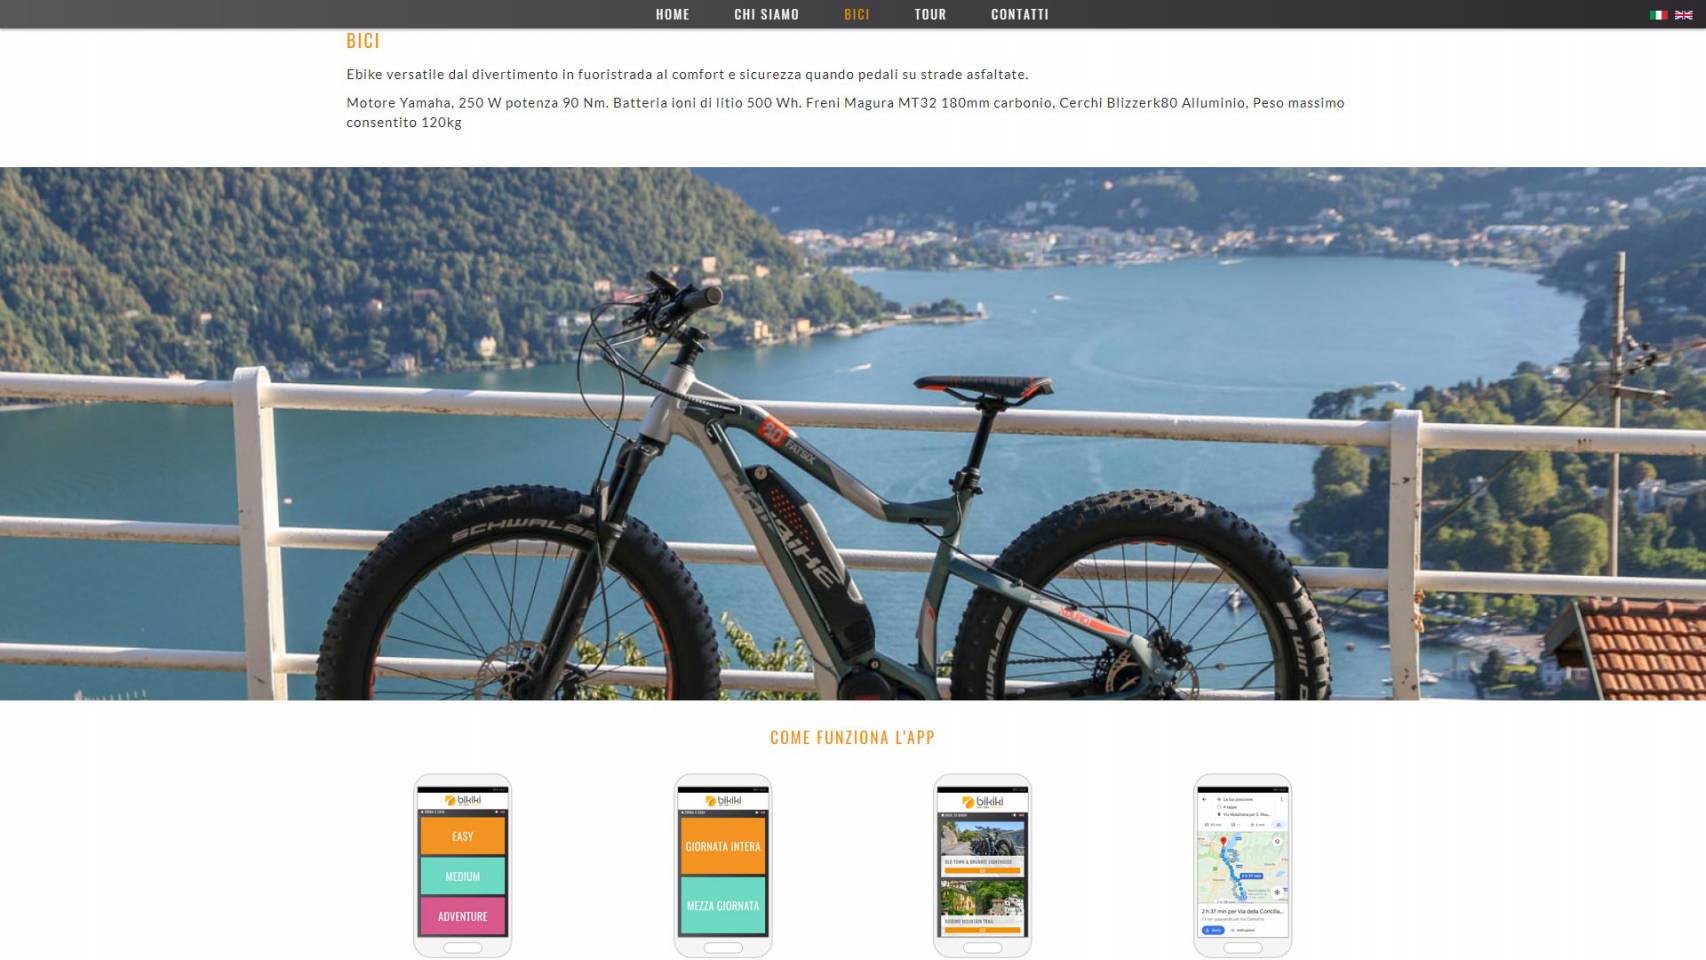
Task: Click the bikiki logo on first phone
Action: 463,800
